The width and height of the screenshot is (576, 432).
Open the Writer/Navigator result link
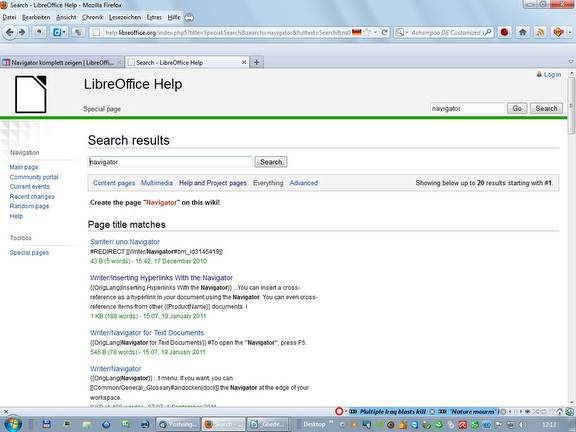(x=116, y=369)
